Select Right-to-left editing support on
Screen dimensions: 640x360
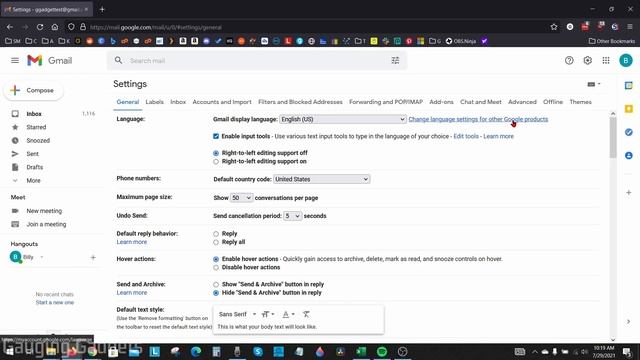(x=216, y=162)
